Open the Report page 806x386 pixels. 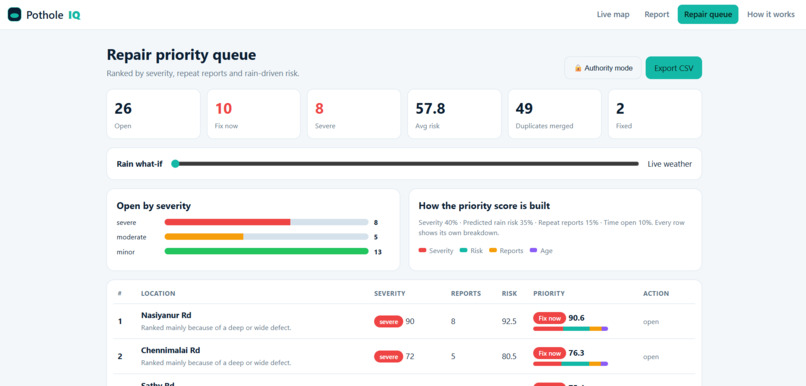click(656, 14)
